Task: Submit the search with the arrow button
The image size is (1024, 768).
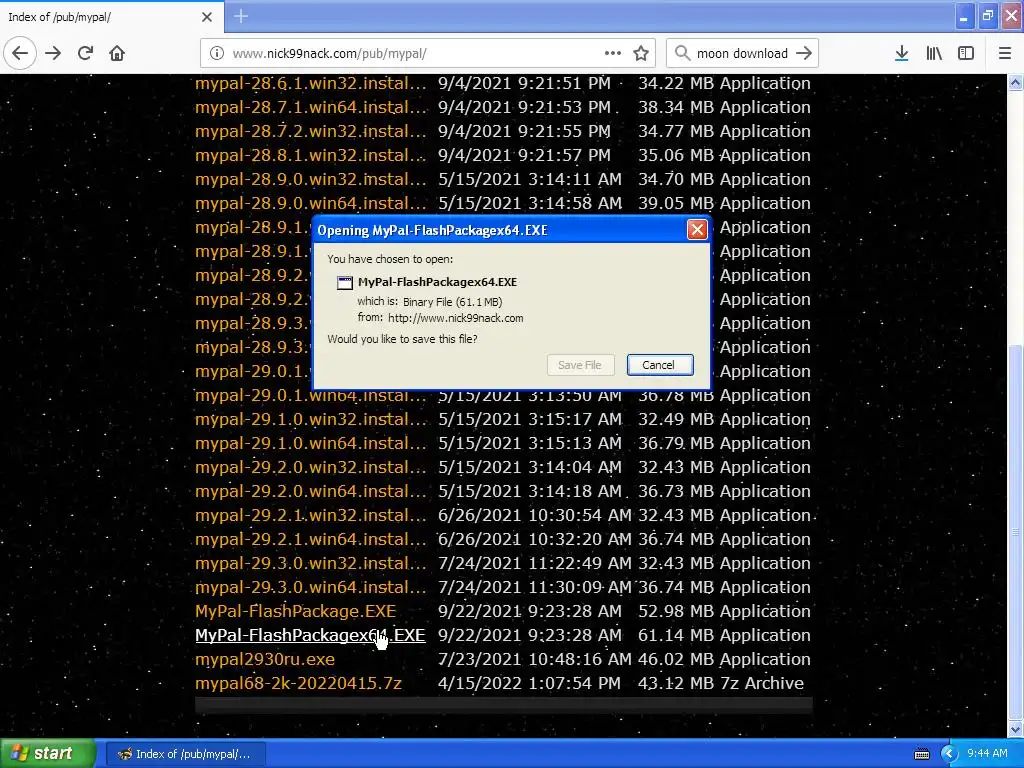Action: [804, 53]
